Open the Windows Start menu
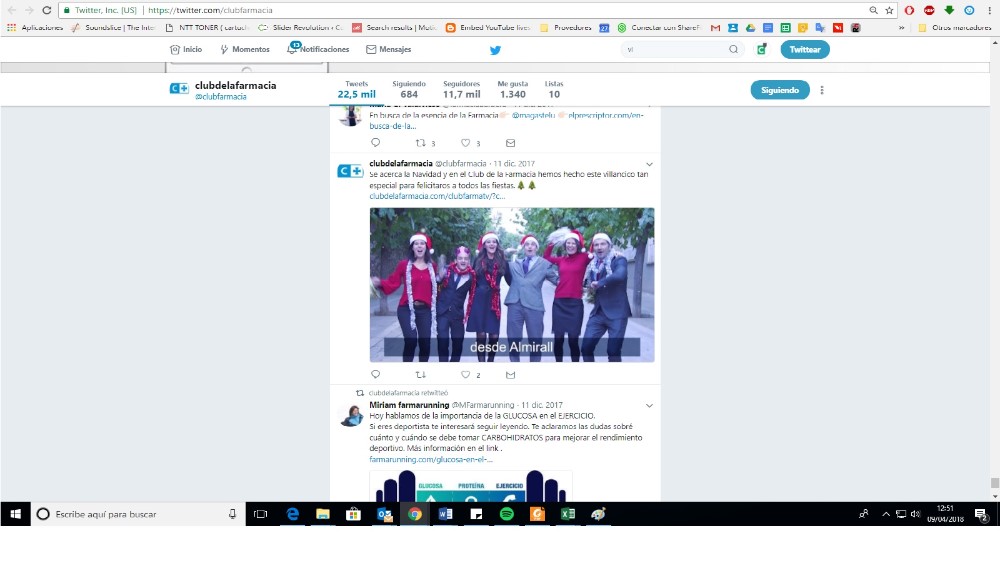 (15, 514)
